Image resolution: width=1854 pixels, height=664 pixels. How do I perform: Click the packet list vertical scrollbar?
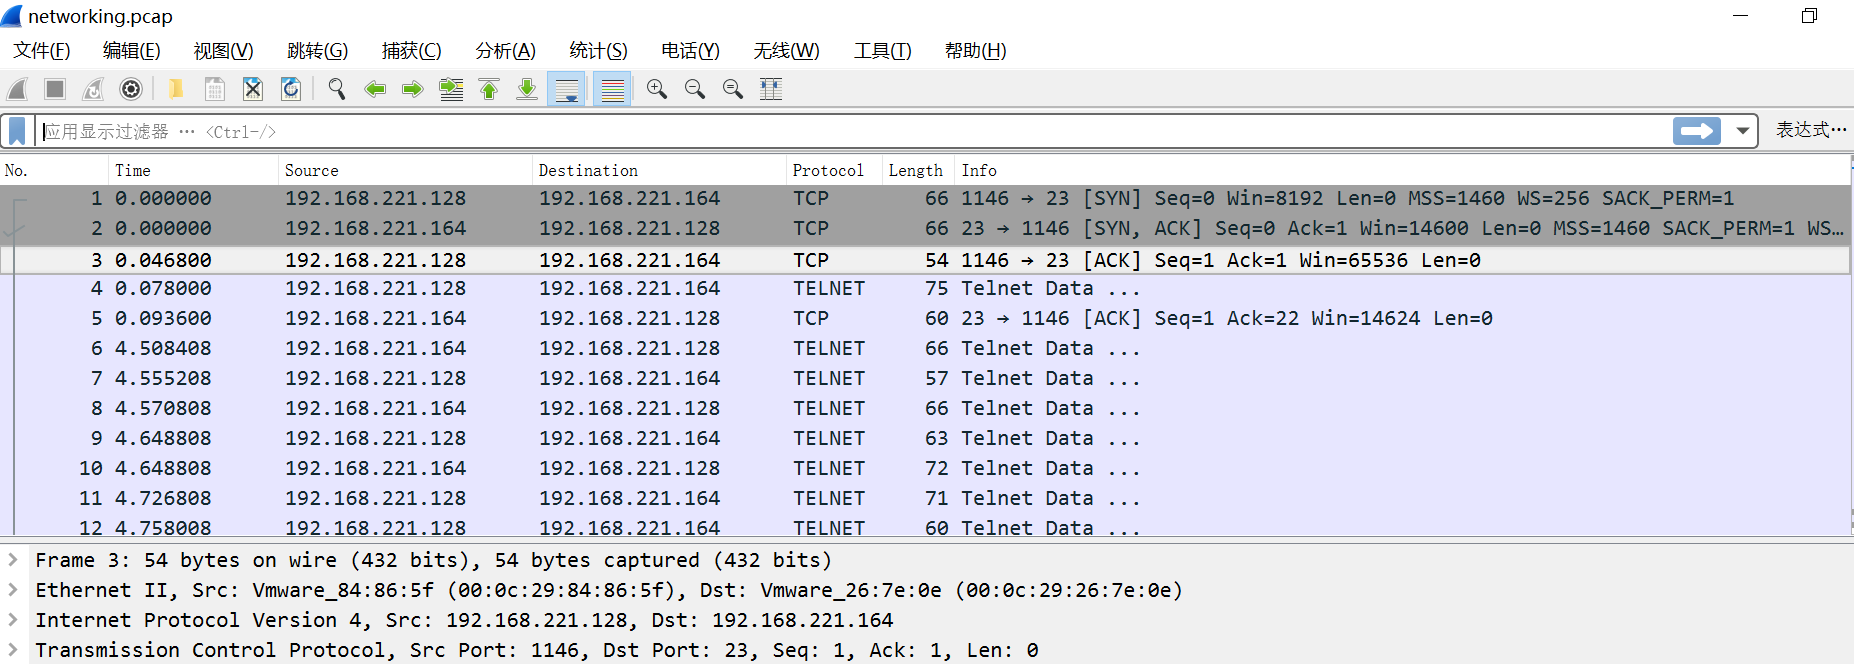pyautogui.click(x=1851, y=345)
